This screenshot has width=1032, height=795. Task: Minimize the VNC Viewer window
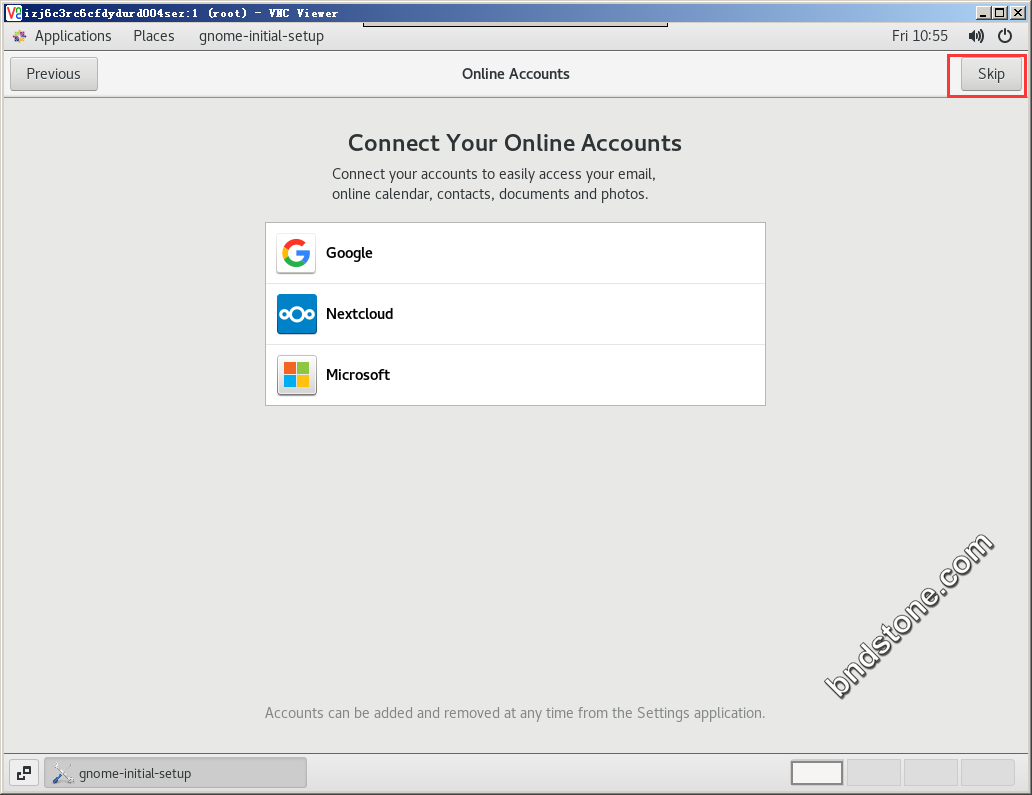coord(983,13)
